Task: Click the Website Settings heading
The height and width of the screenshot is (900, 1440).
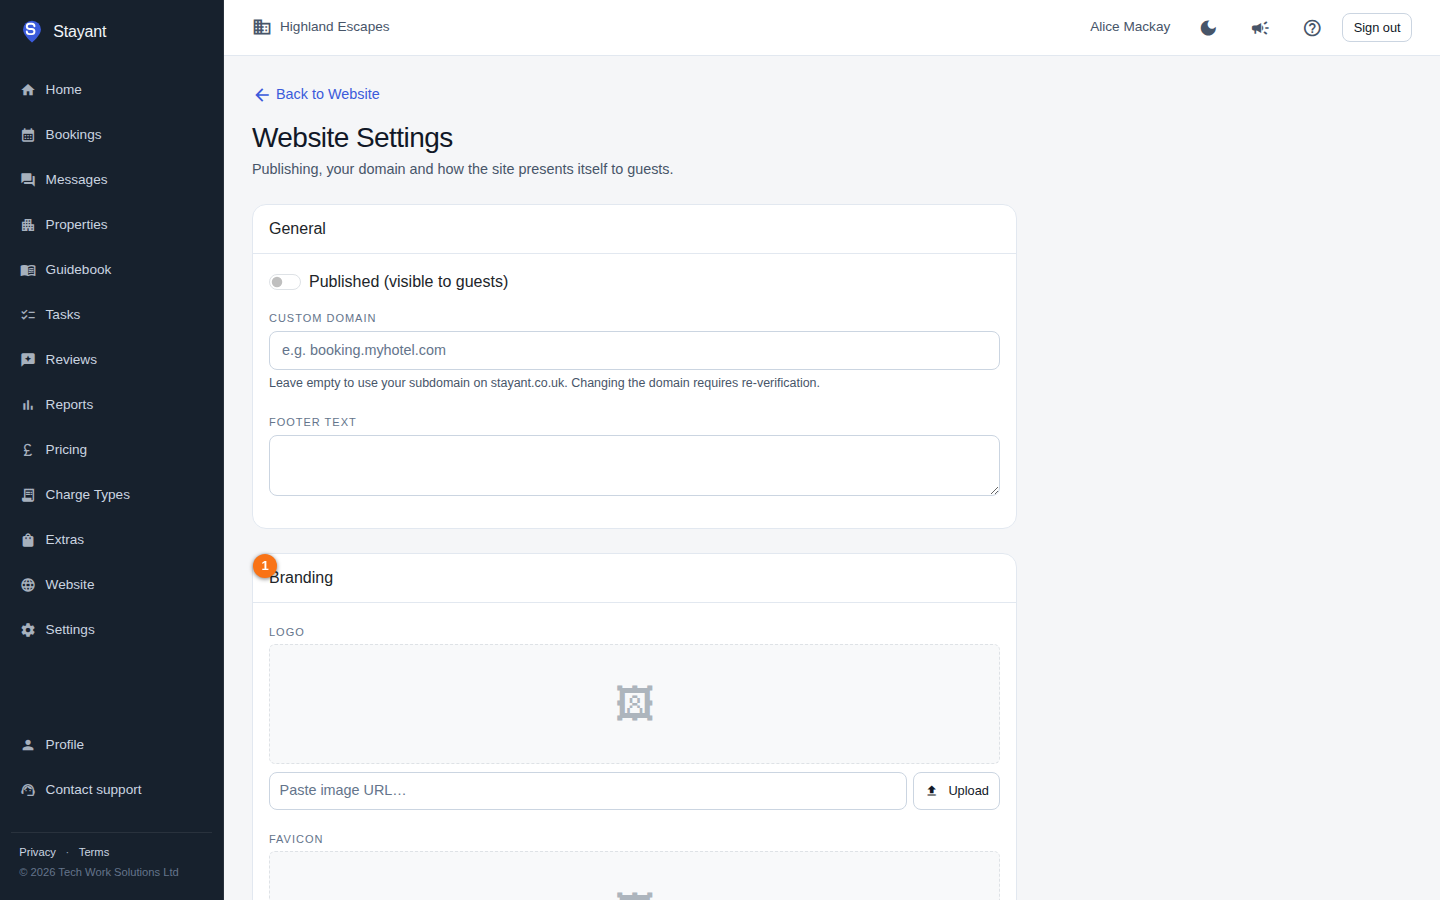Action: click(352, 138)
